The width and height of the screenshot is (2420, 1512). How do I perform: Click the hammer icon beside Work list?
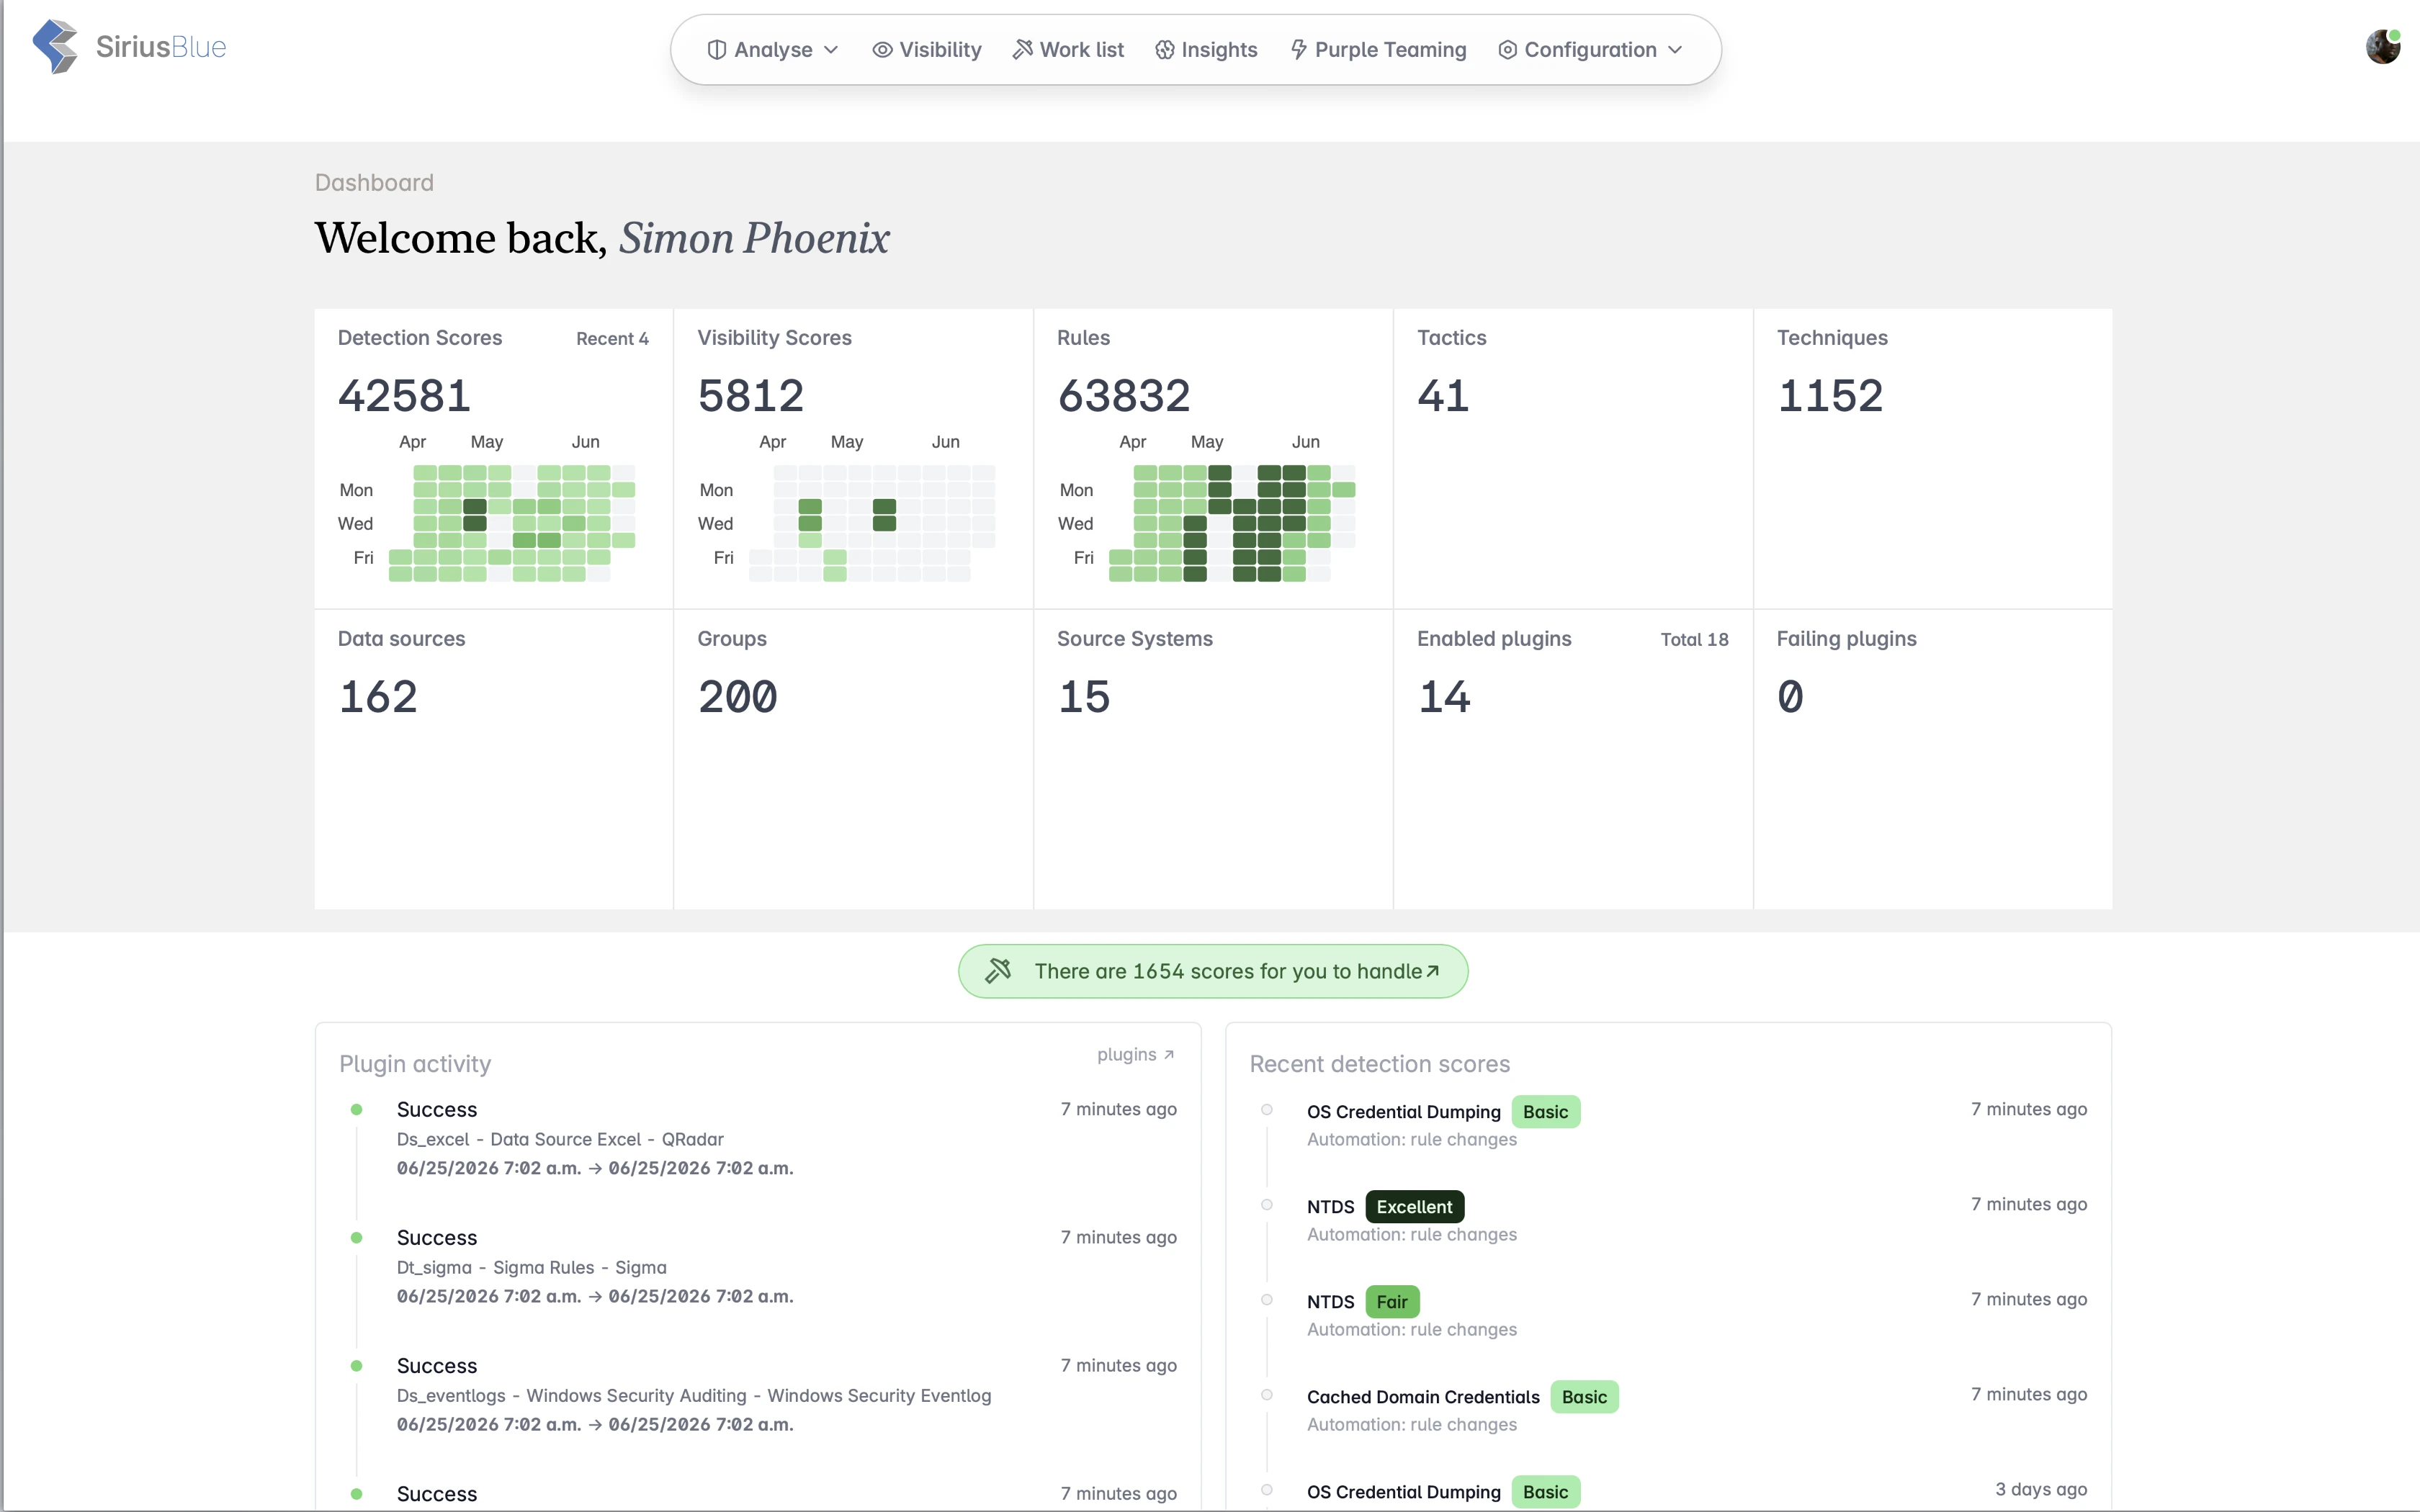1022,50
